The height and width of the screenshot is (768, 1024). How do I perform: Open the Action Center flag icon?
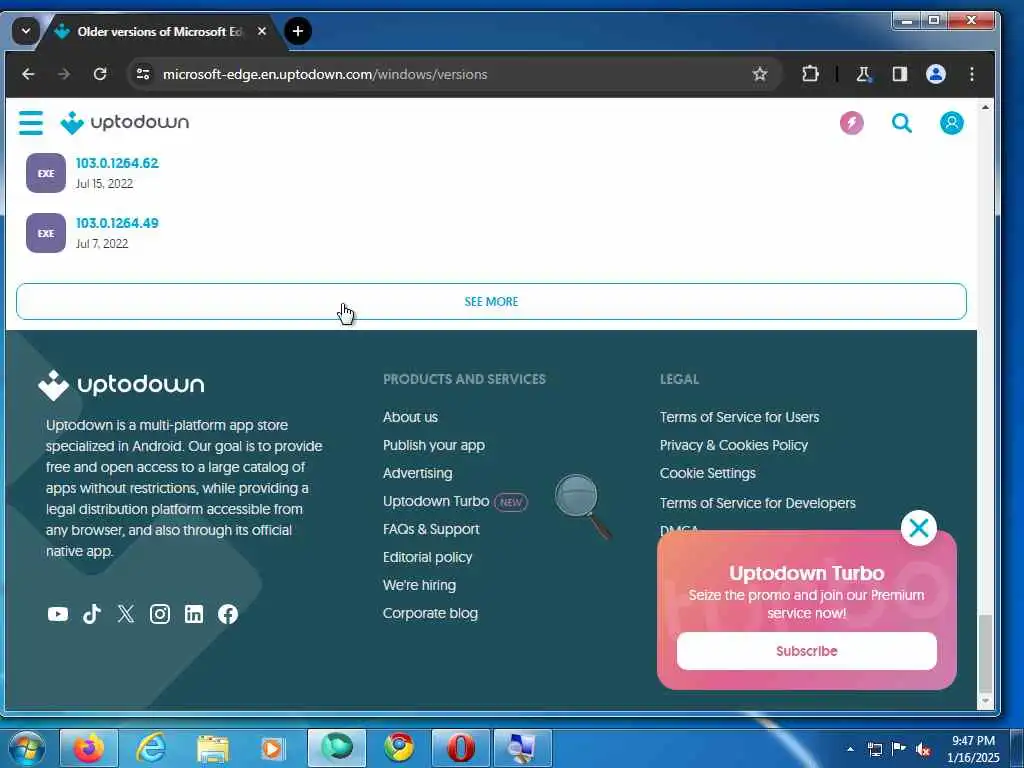coord(899,749)
